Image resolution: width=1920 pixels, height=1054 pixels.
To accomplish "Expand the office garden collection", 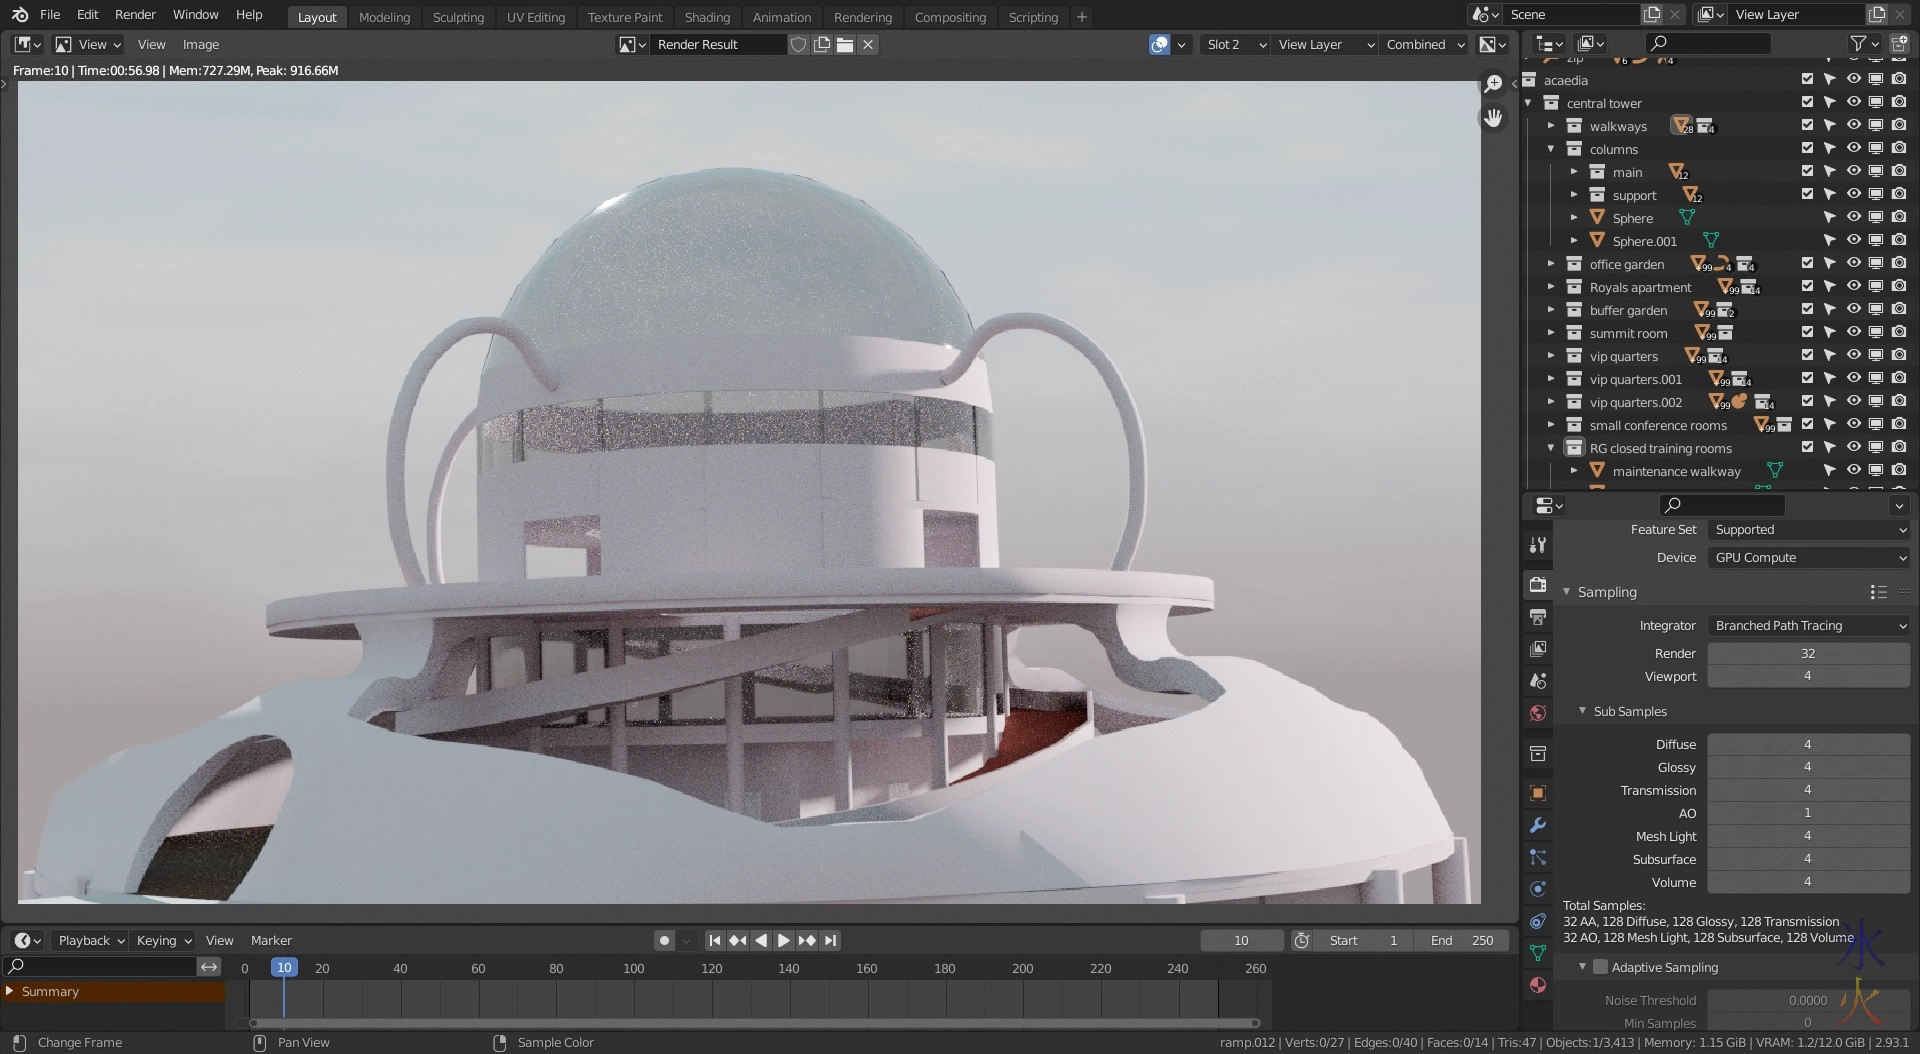I will click(1551, 264).
